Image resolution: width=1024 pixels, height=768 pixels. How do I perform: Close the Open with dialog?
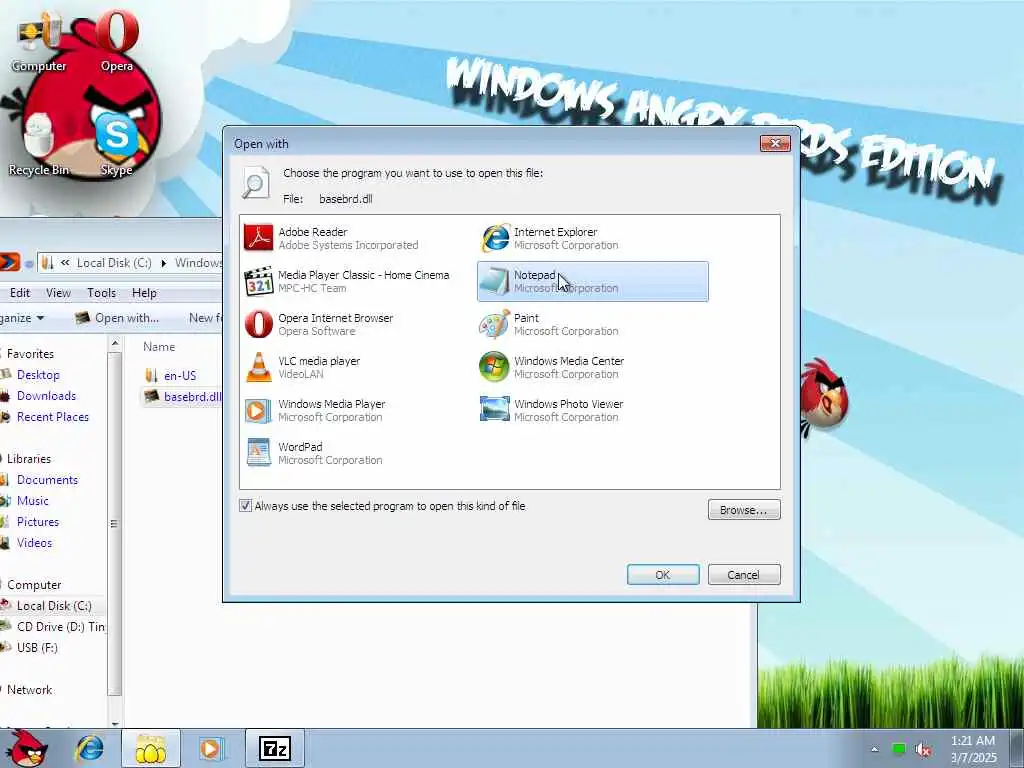[775, 143]
